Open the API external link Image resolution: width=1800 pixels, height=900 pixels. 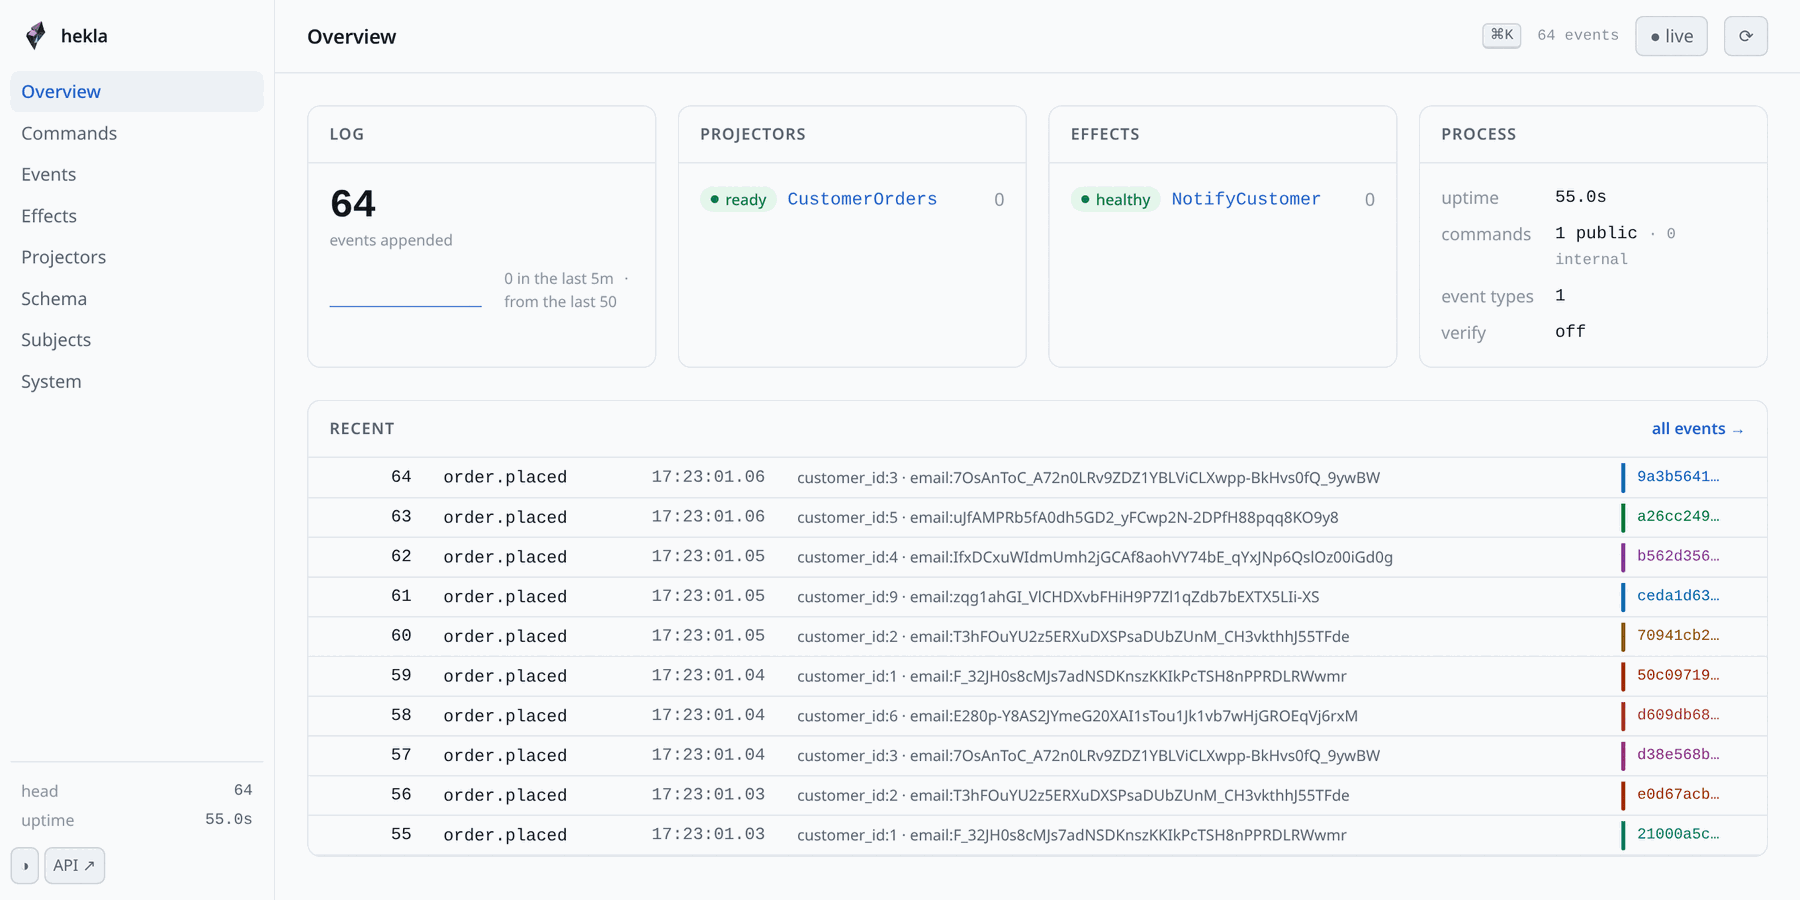click(x=74, y=865)
